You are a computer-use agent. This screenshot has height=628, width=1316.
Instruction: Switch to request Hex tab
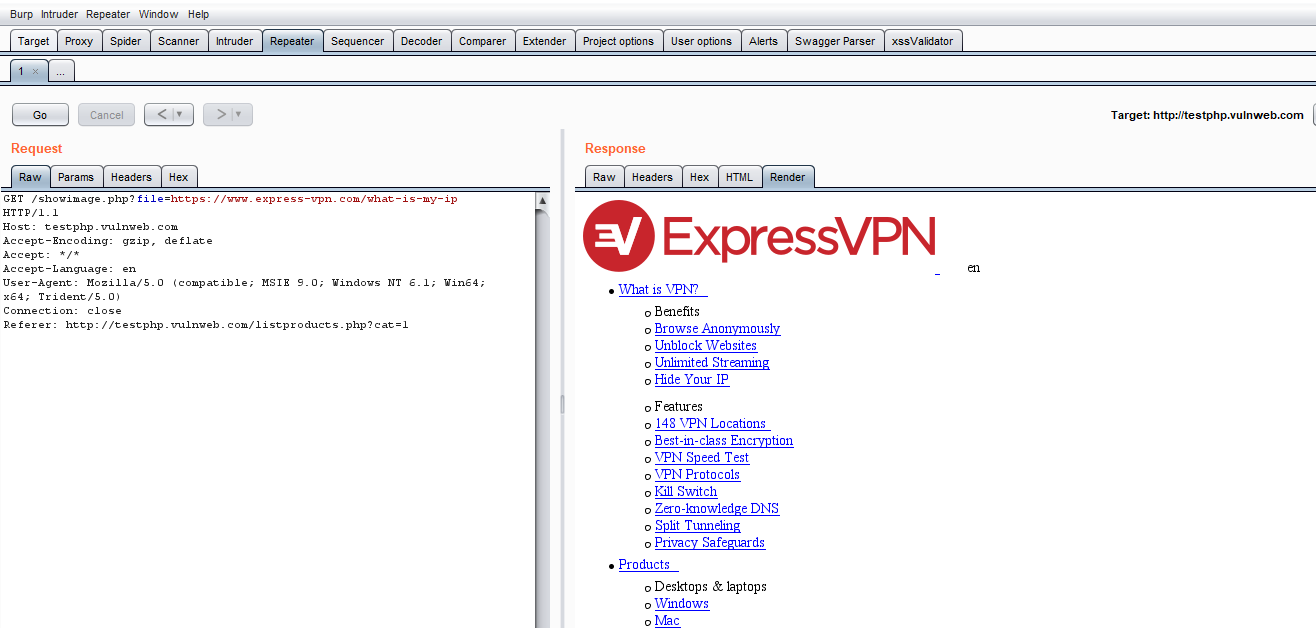pos(178,177)
